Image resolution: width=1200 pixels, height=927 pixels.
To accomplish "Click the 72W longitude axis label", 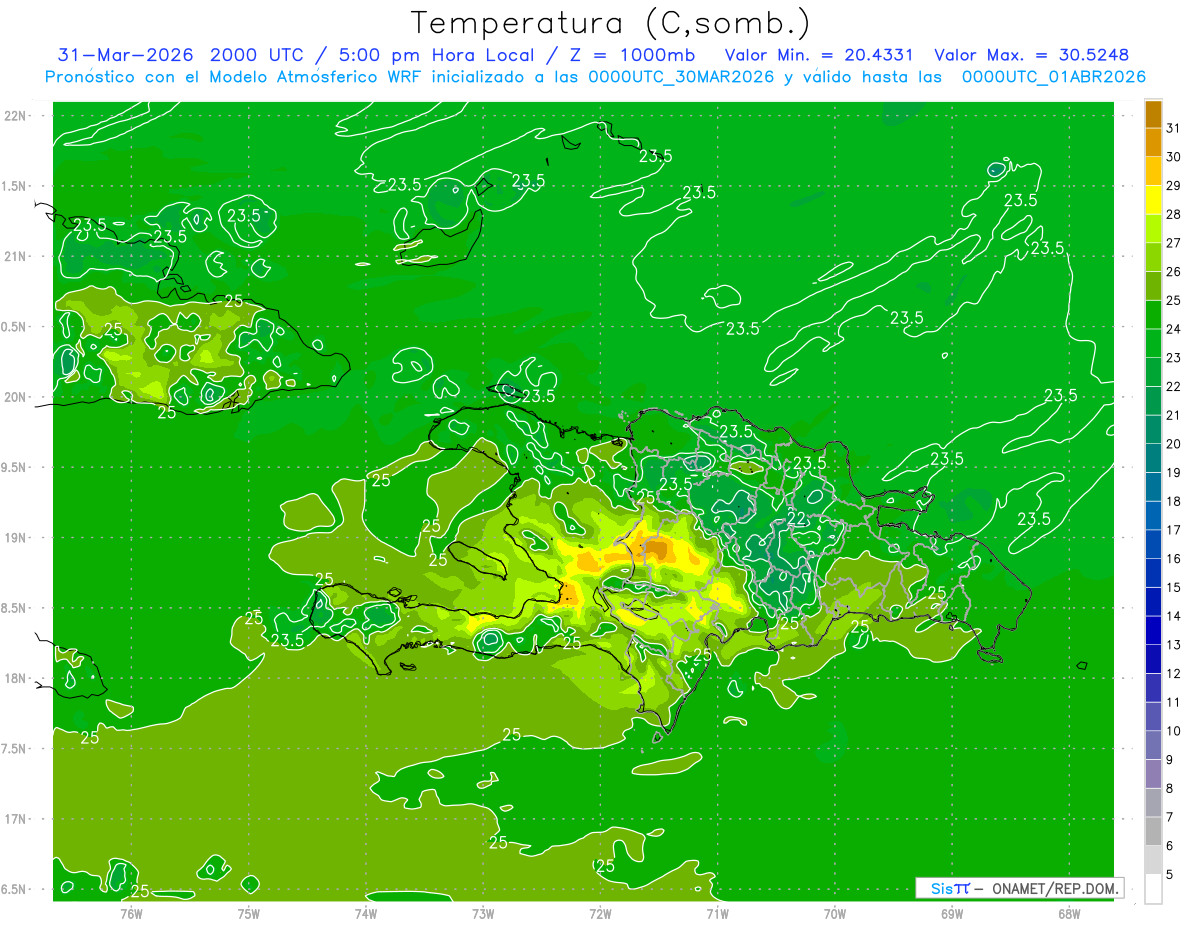I will point(600,913).
